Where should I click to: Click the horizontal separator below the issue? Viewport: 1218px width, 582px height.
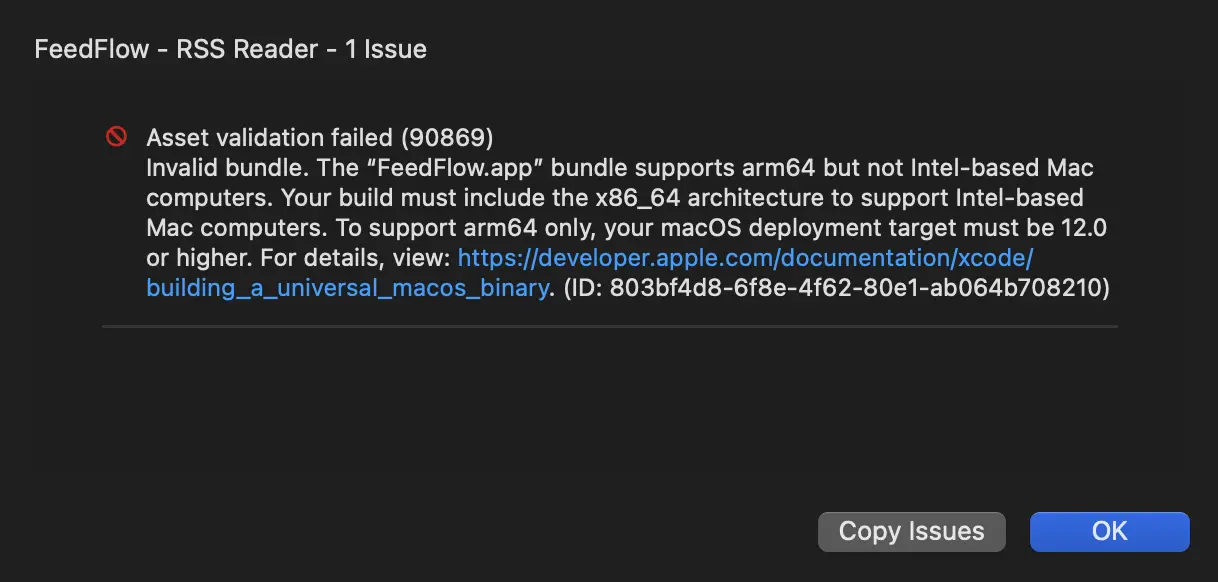[x=609, y=326]
